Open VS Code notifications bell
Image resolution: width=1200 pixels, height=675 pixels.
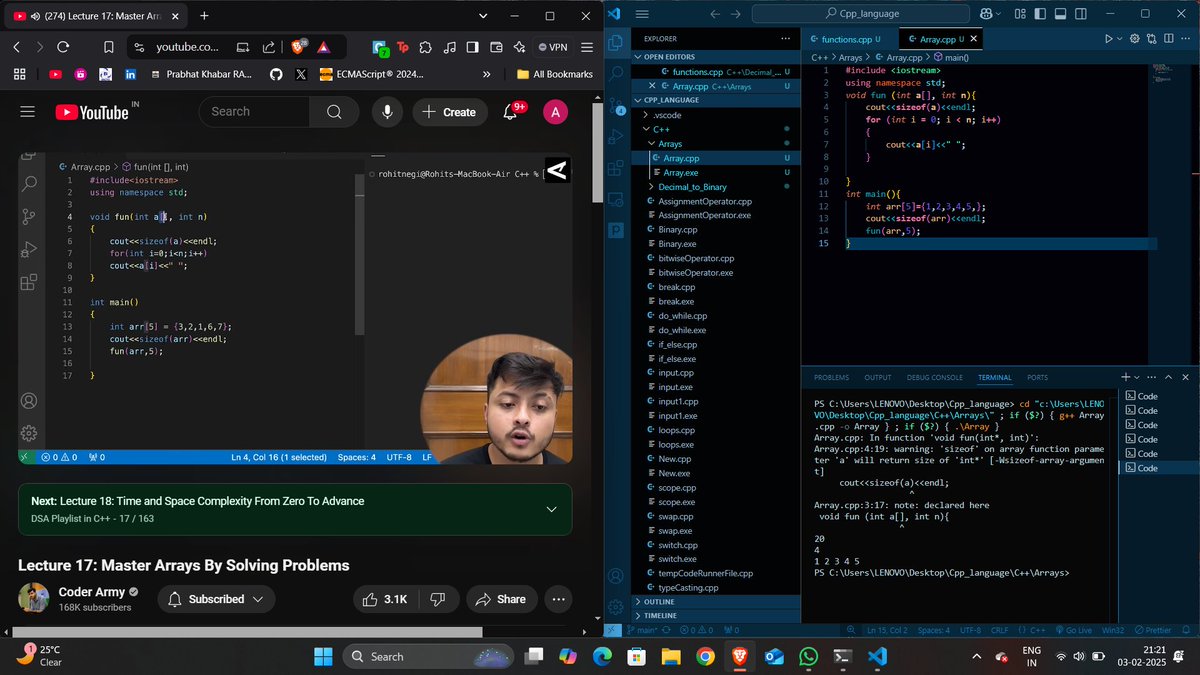pos(1186,630)
